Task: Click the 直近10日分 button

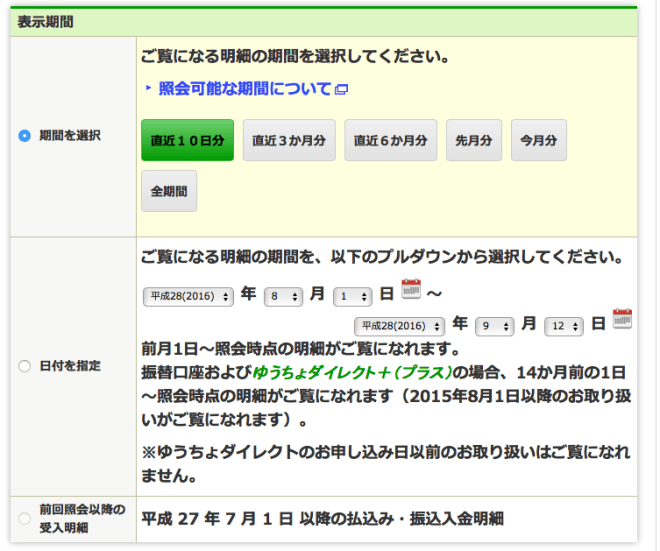Action: 187,140
